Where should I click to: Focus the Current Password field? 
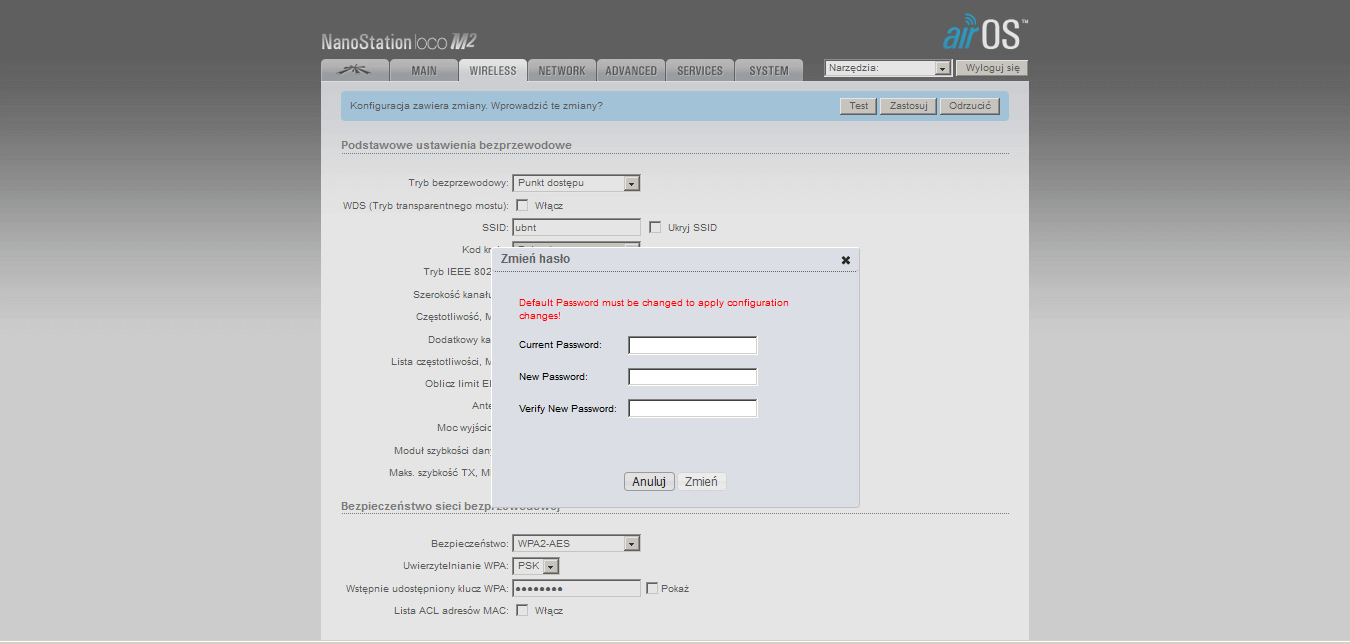(x=692, y=345)
